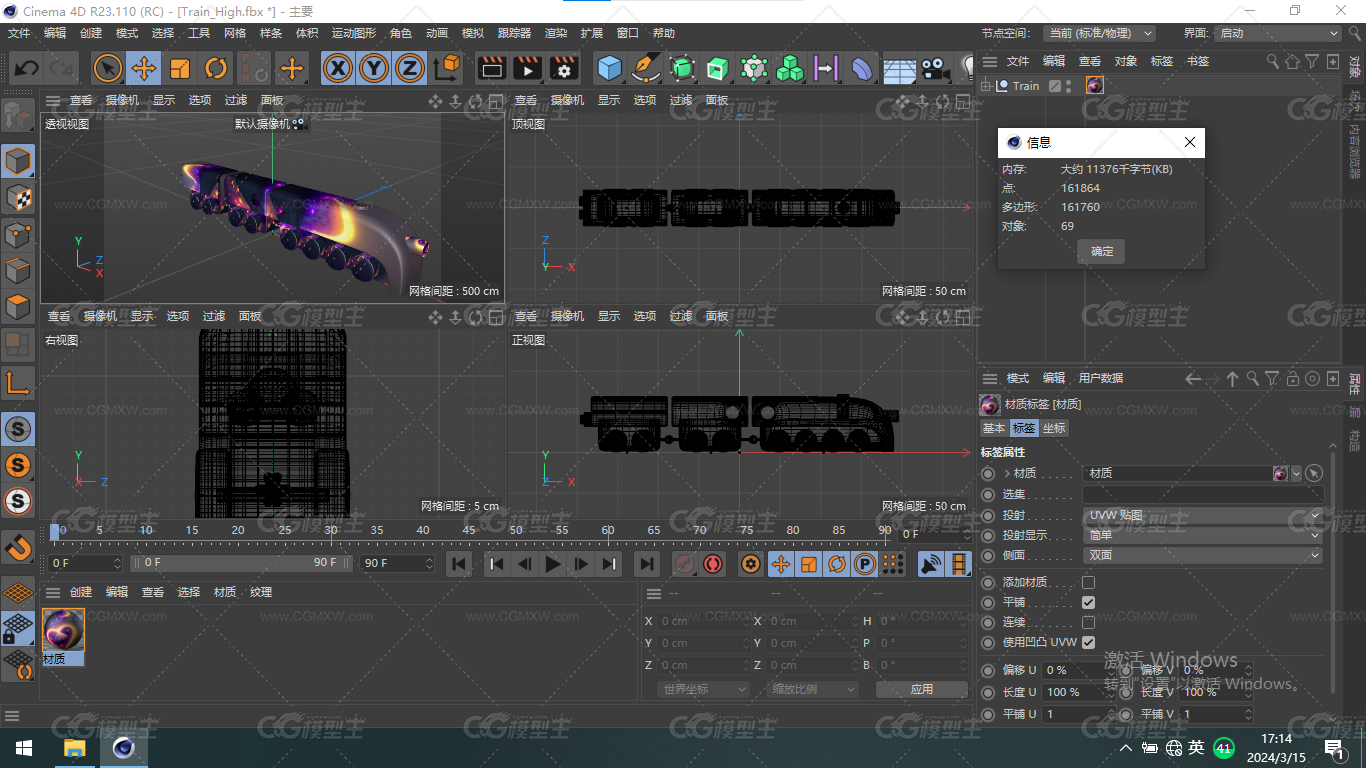Render the active view
The image size is (1366, 768).
click(x=492, y=68)
